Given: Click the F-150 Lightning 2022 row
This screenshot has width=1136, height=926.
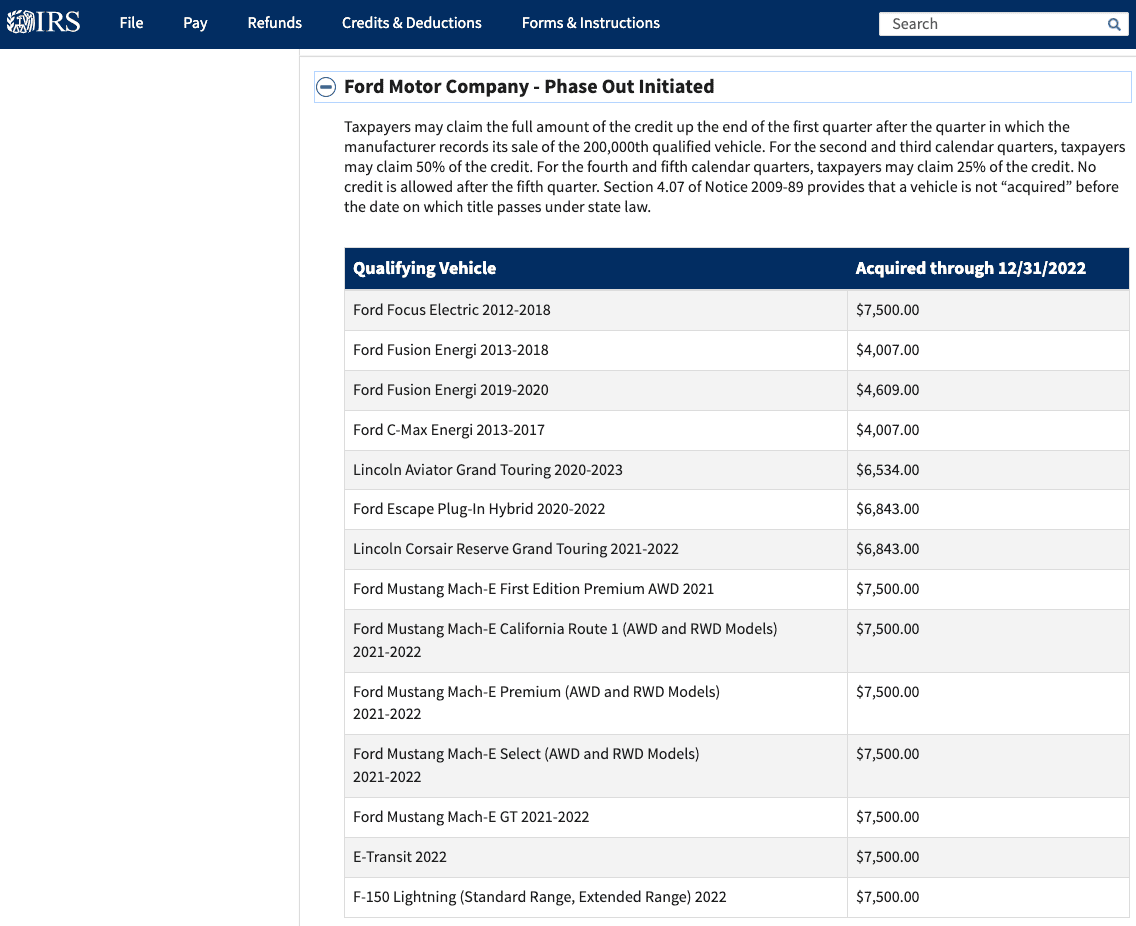Looking at the screenshot, I should pos(539,897).
